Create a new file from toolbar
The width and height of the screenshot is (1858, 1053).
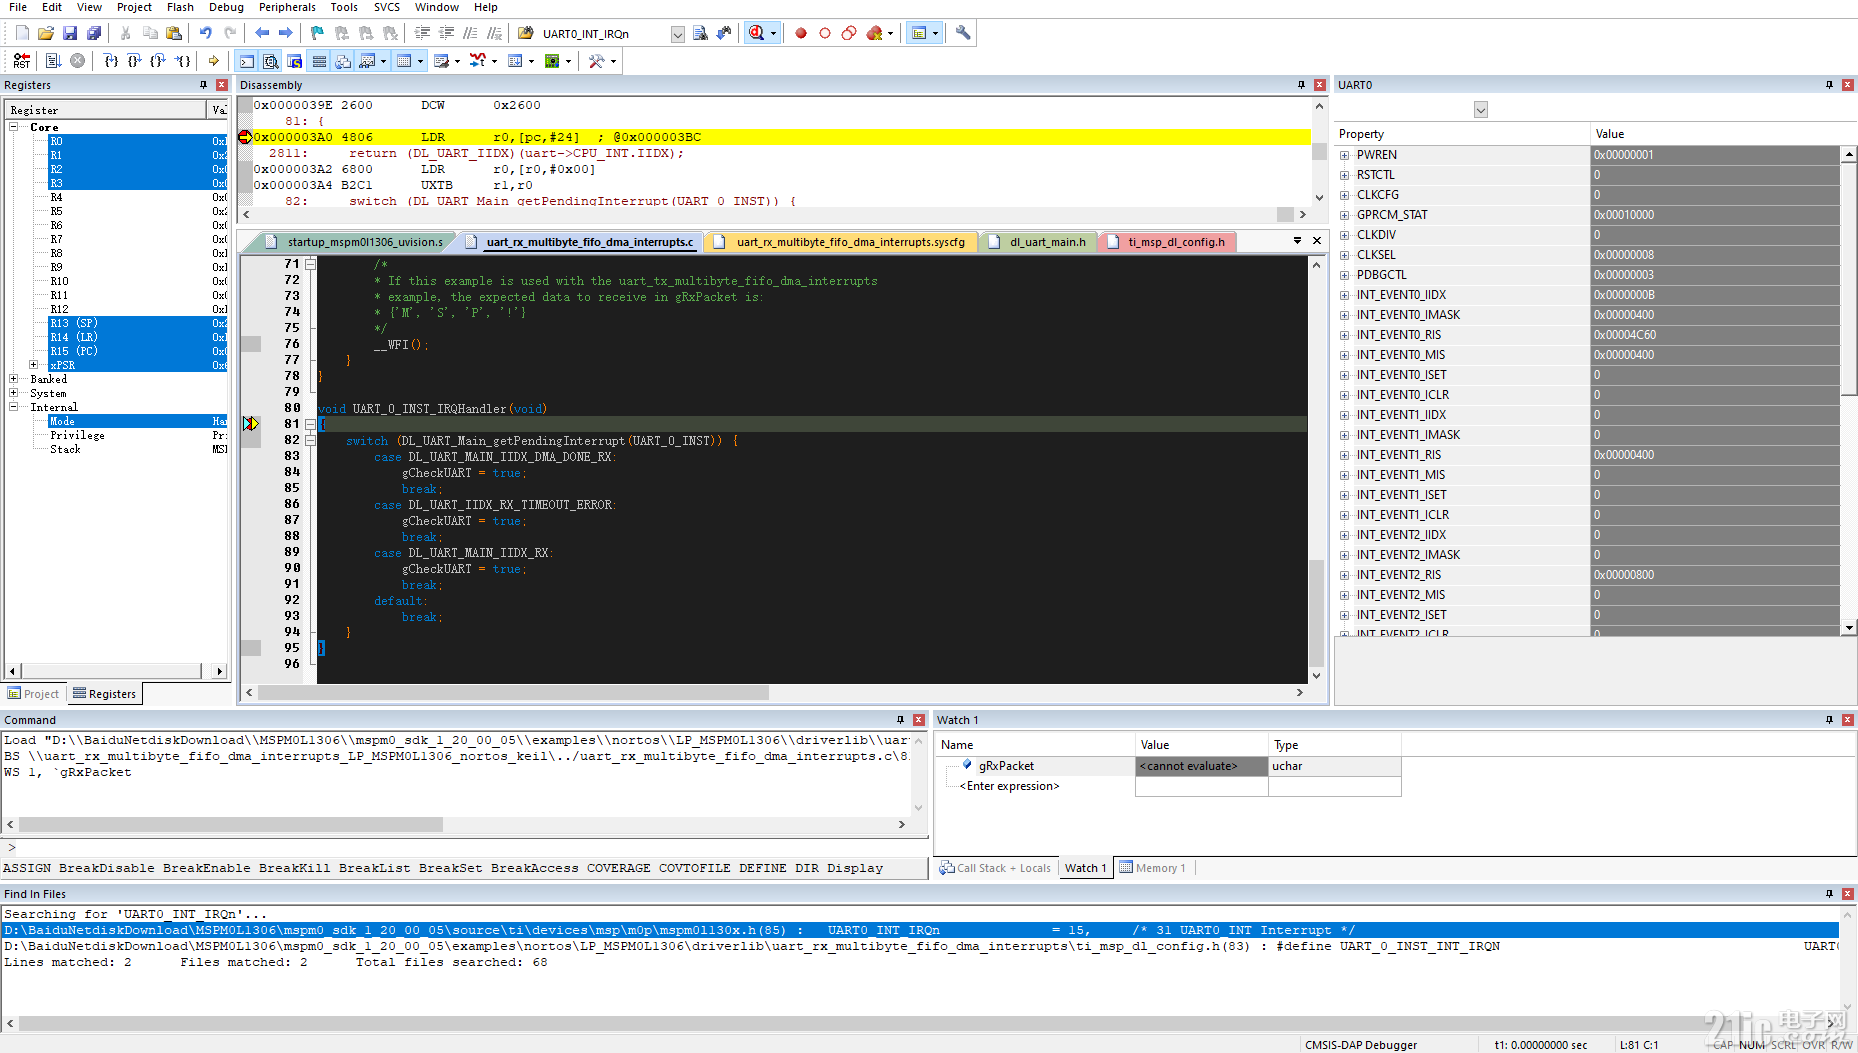(x=22, y=33)
